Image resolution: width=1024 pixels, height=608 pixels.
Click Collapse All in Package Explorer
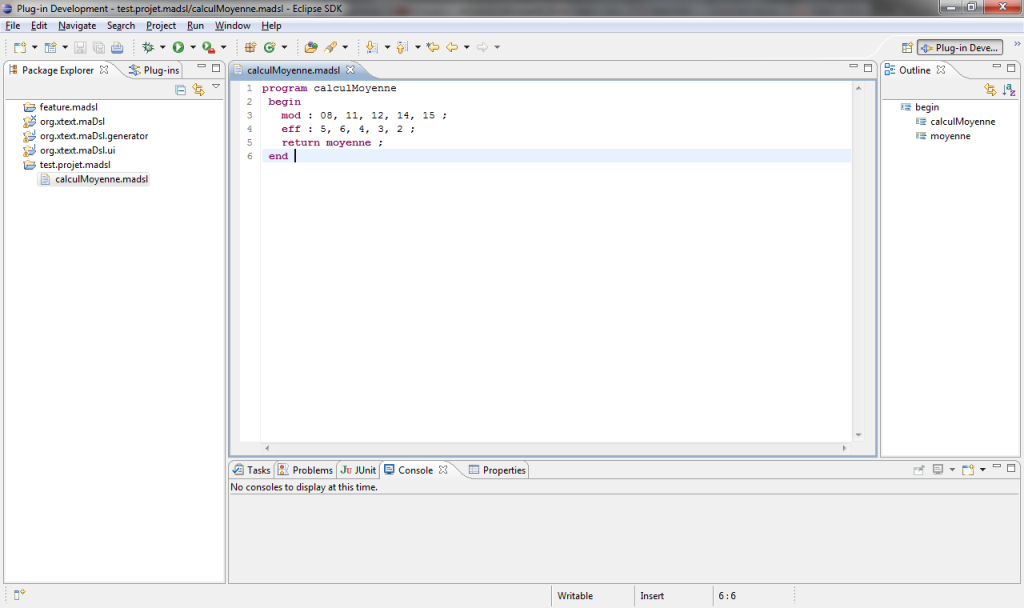[181, 89]
